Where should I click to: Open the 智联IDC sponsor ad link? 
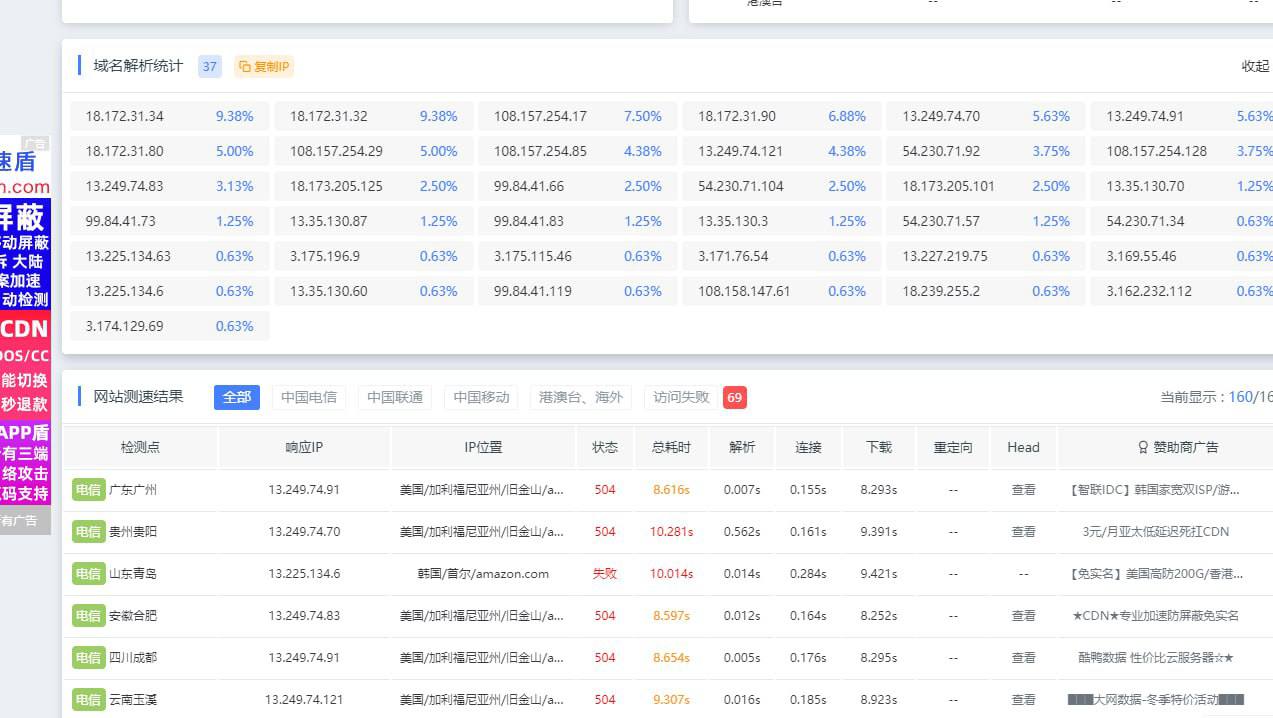coord(1155,490)
